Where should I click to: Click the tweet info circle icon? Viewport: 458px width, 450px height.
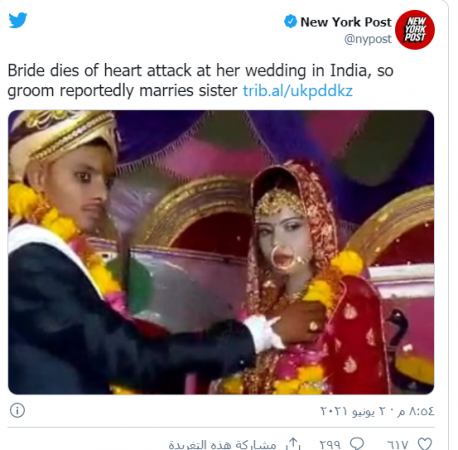point(17,410)
